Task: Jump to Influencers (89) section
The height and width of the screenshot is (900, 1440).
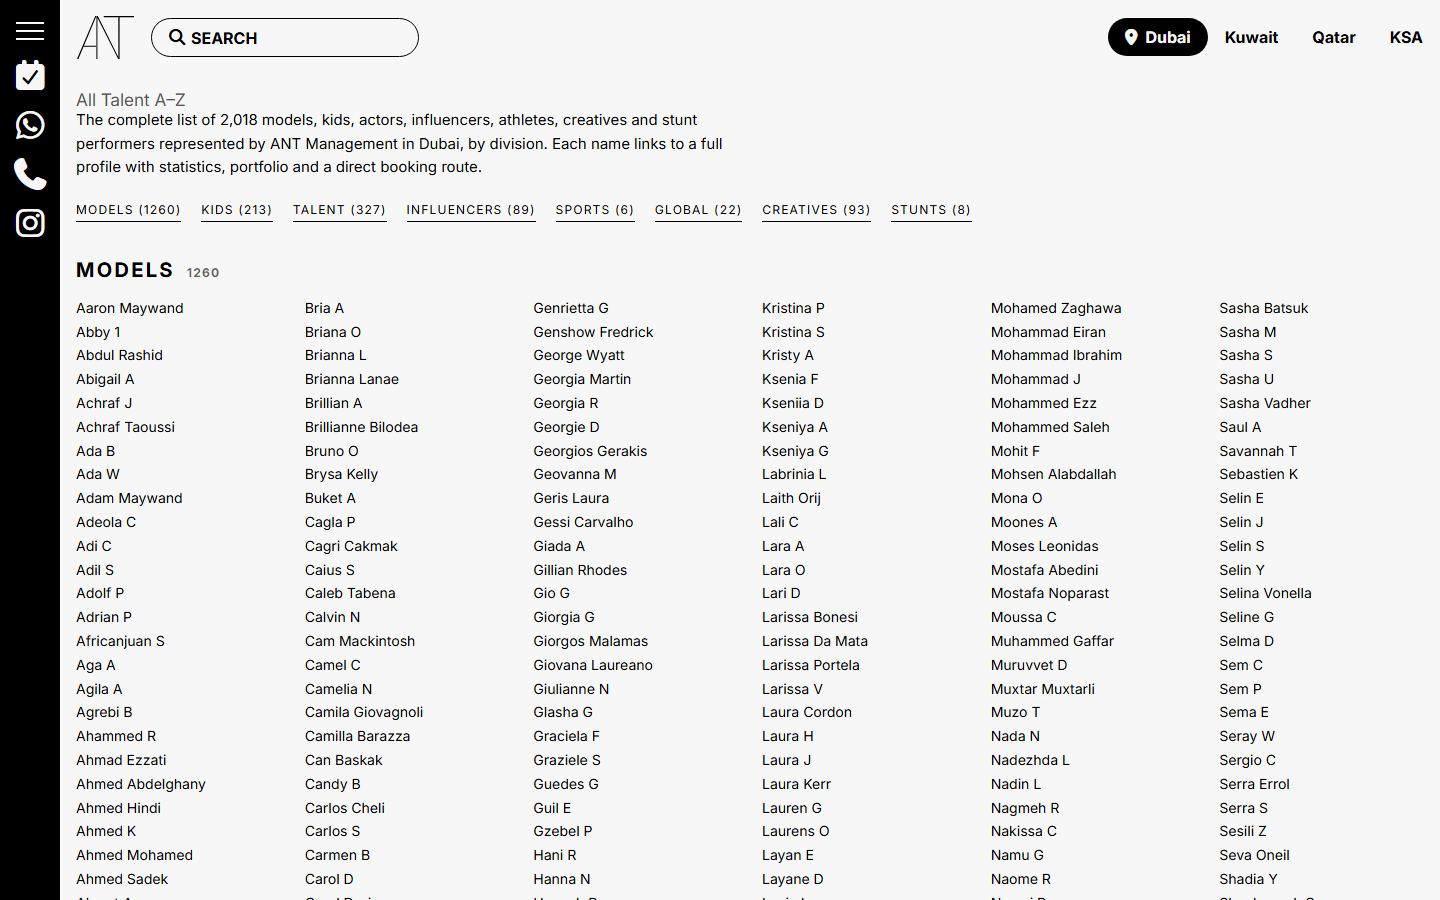Action: tap(471, 210)
